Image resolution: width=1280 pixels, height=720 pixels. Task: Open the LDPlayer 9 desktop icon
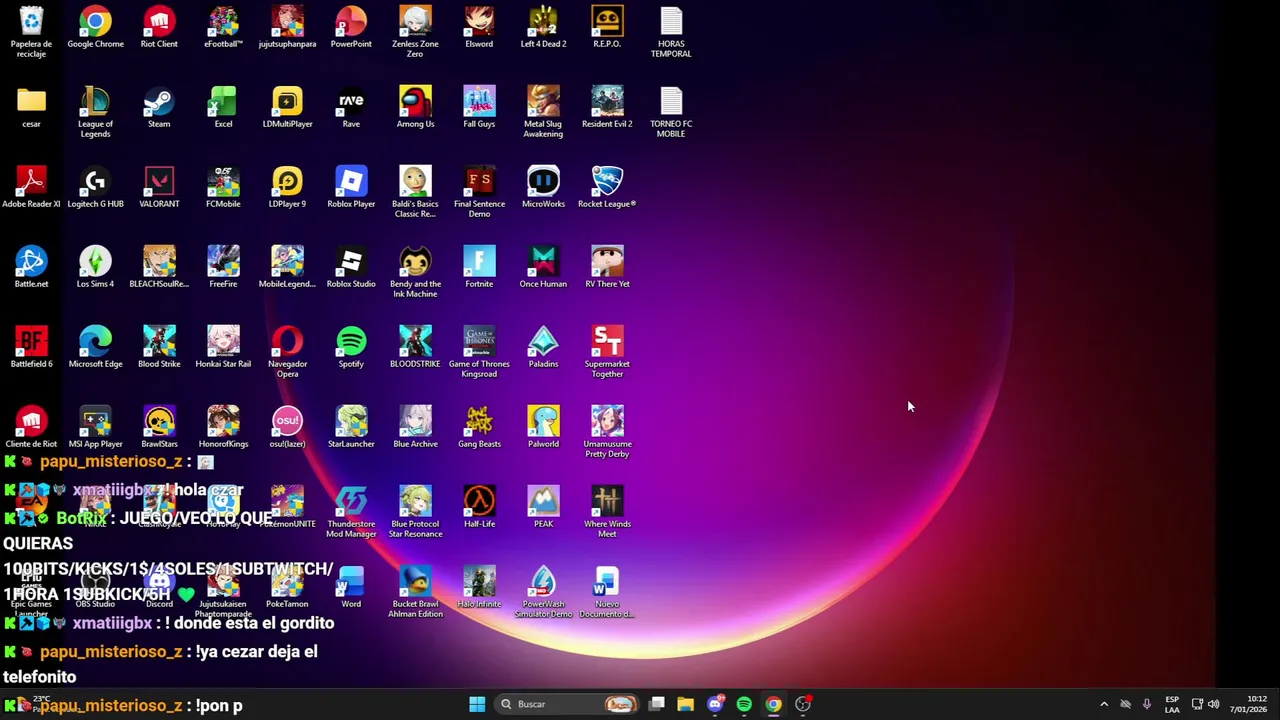tap(287, 187)
